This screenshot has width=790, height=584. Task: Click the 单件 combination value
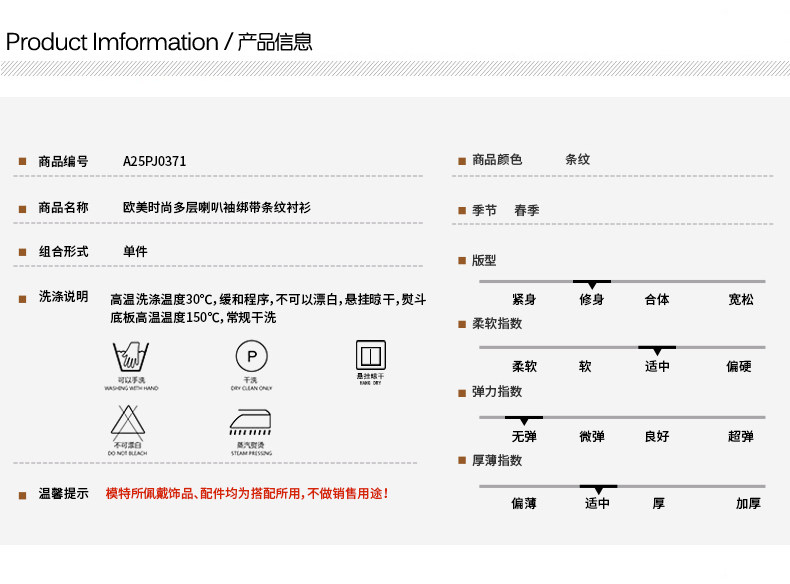pos(135,251)
